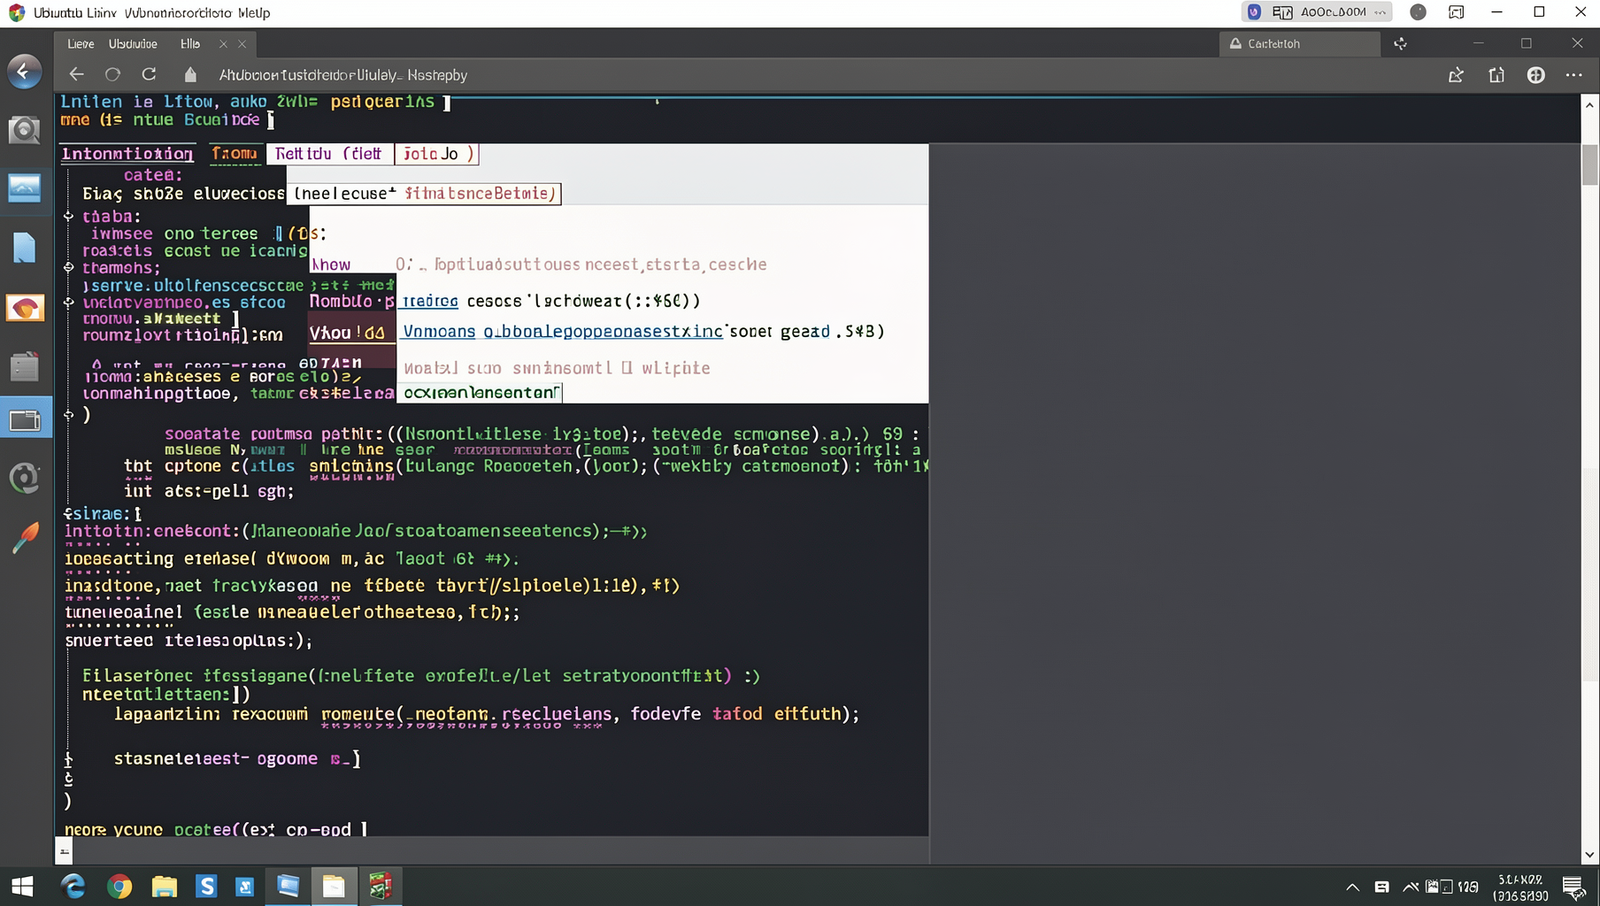Go back with the browser back arrow
Screen dimensions: 1600x906
76,74
